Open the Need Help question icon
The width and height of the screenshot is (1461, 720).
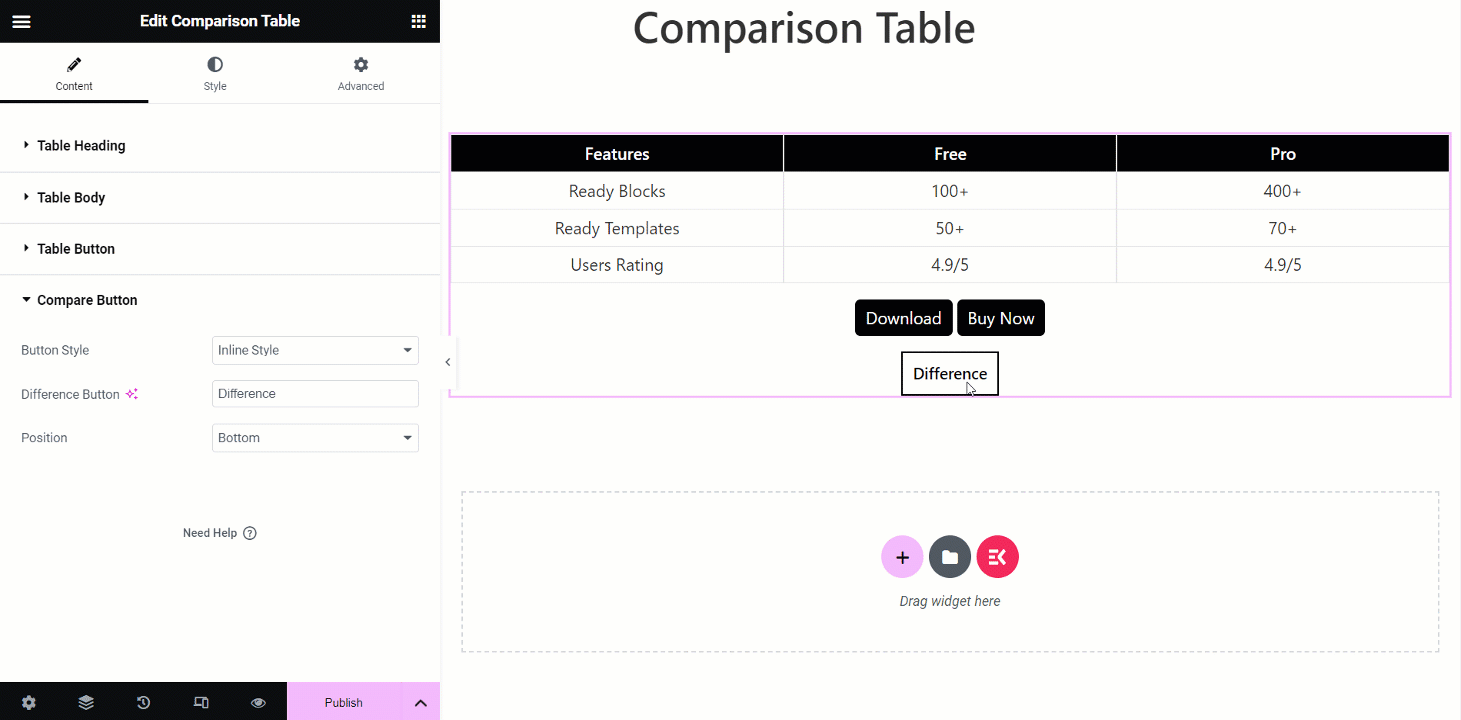point(250,533)
